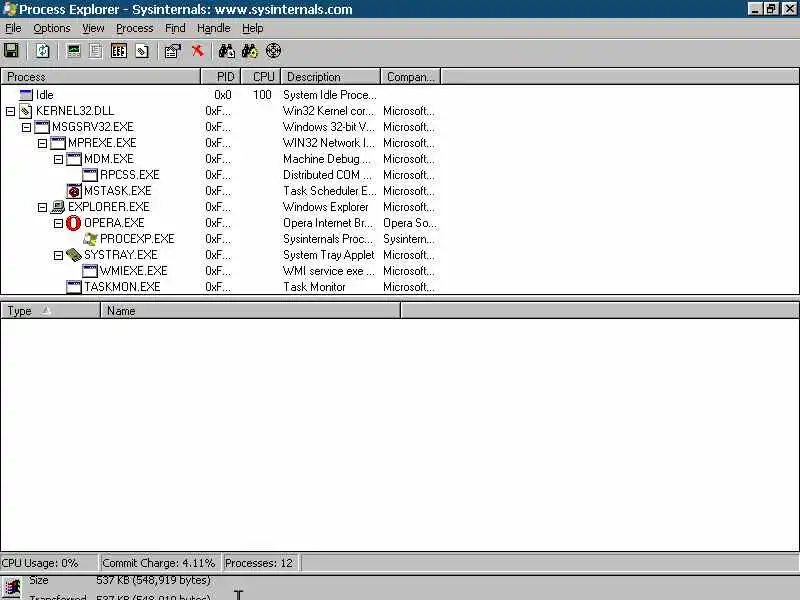Click the MDM.EXE window icon
The height and width of the screenshot is (600, 800).
click(74, 159)
